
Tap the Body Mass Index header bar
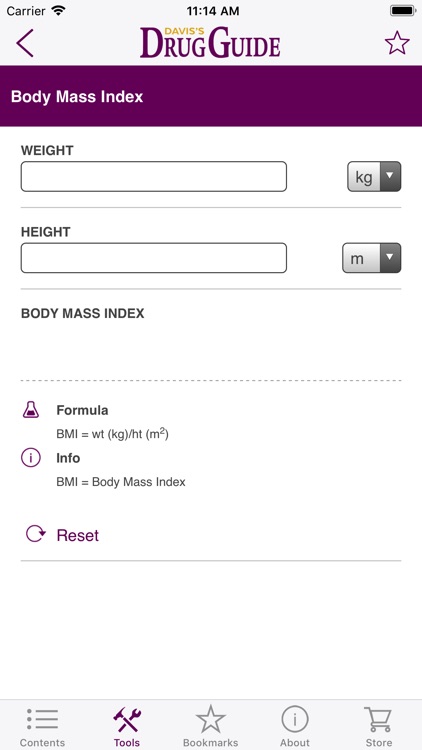point(211,96)
